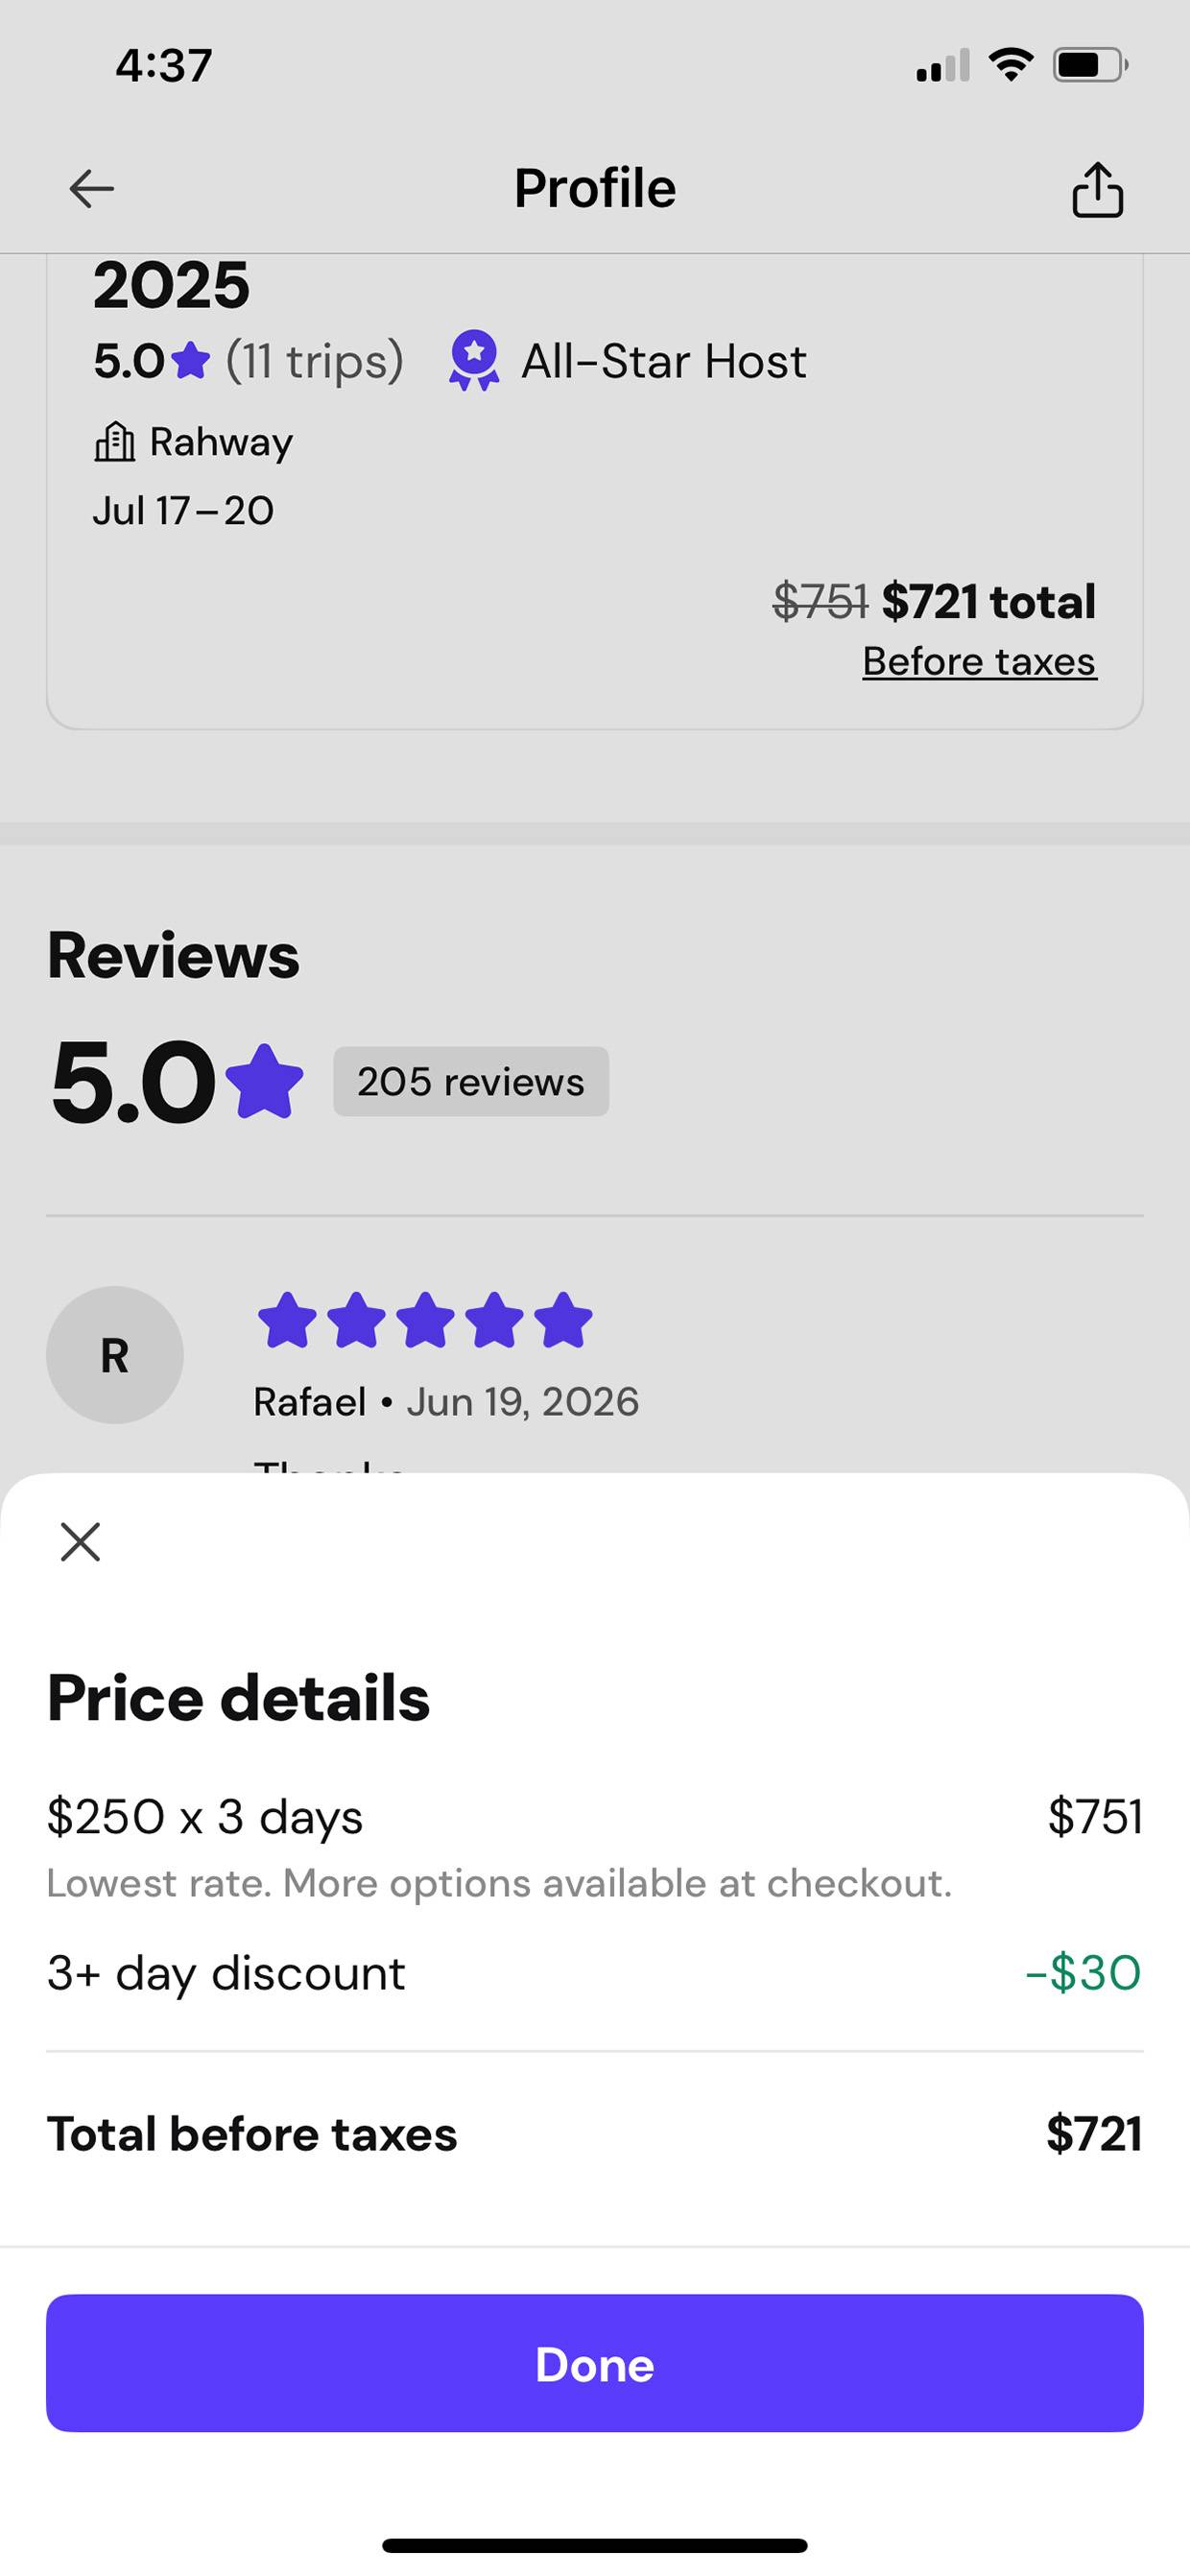
Task: Tap the Reviews section heading
Action: [x=173, y=955]
